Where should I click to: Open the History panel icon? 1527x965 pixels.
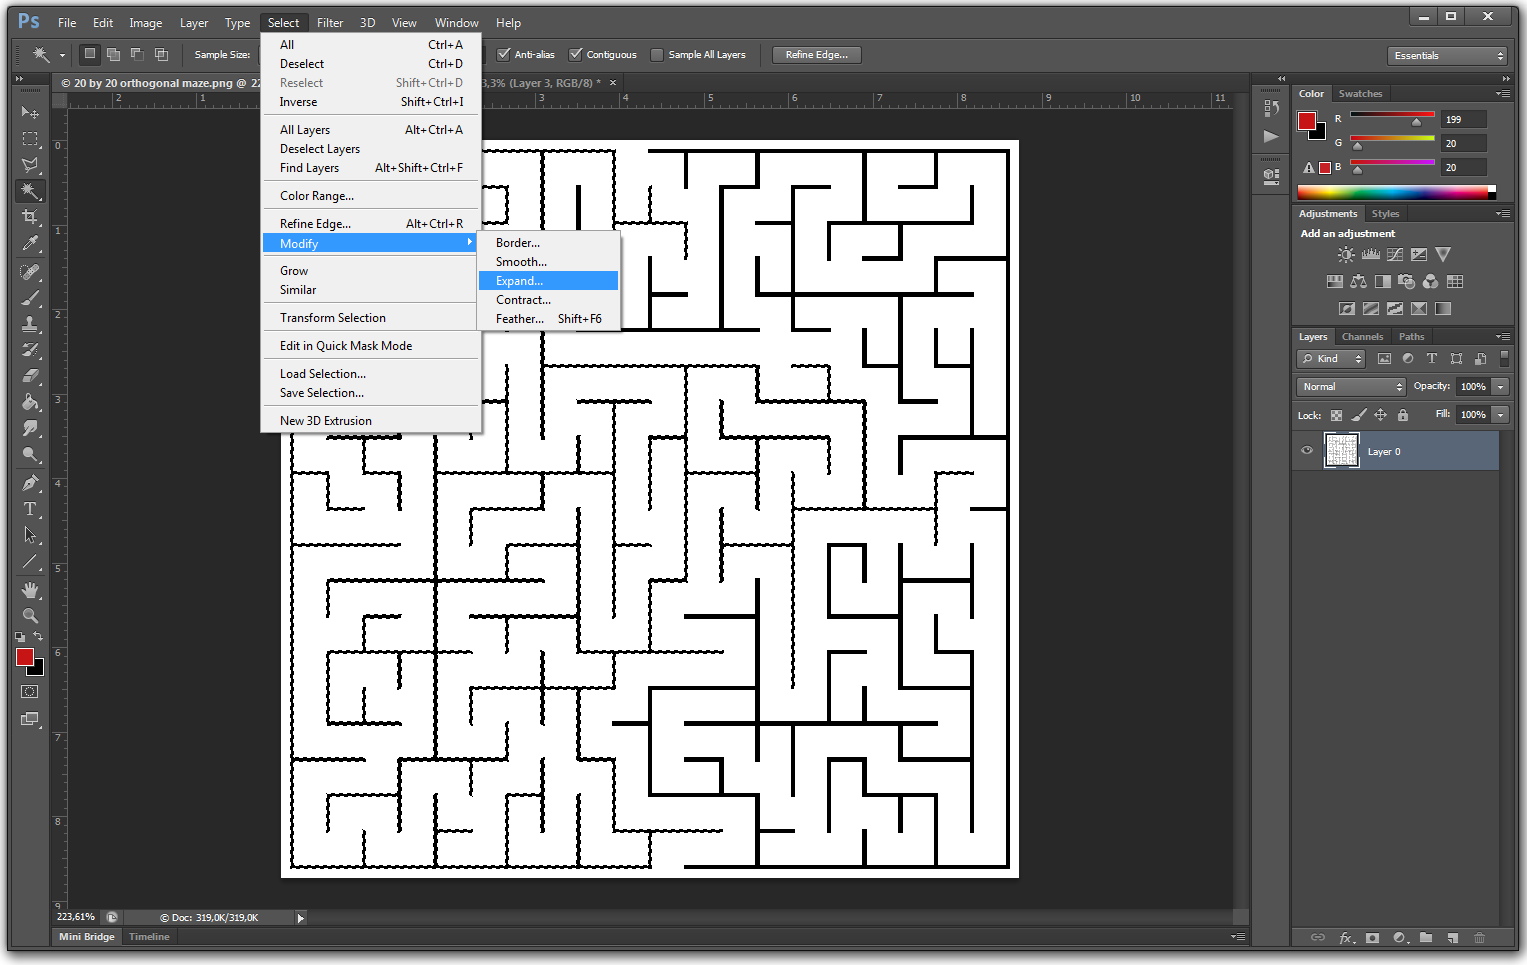pyautogui.click(x=1271, y=109)
